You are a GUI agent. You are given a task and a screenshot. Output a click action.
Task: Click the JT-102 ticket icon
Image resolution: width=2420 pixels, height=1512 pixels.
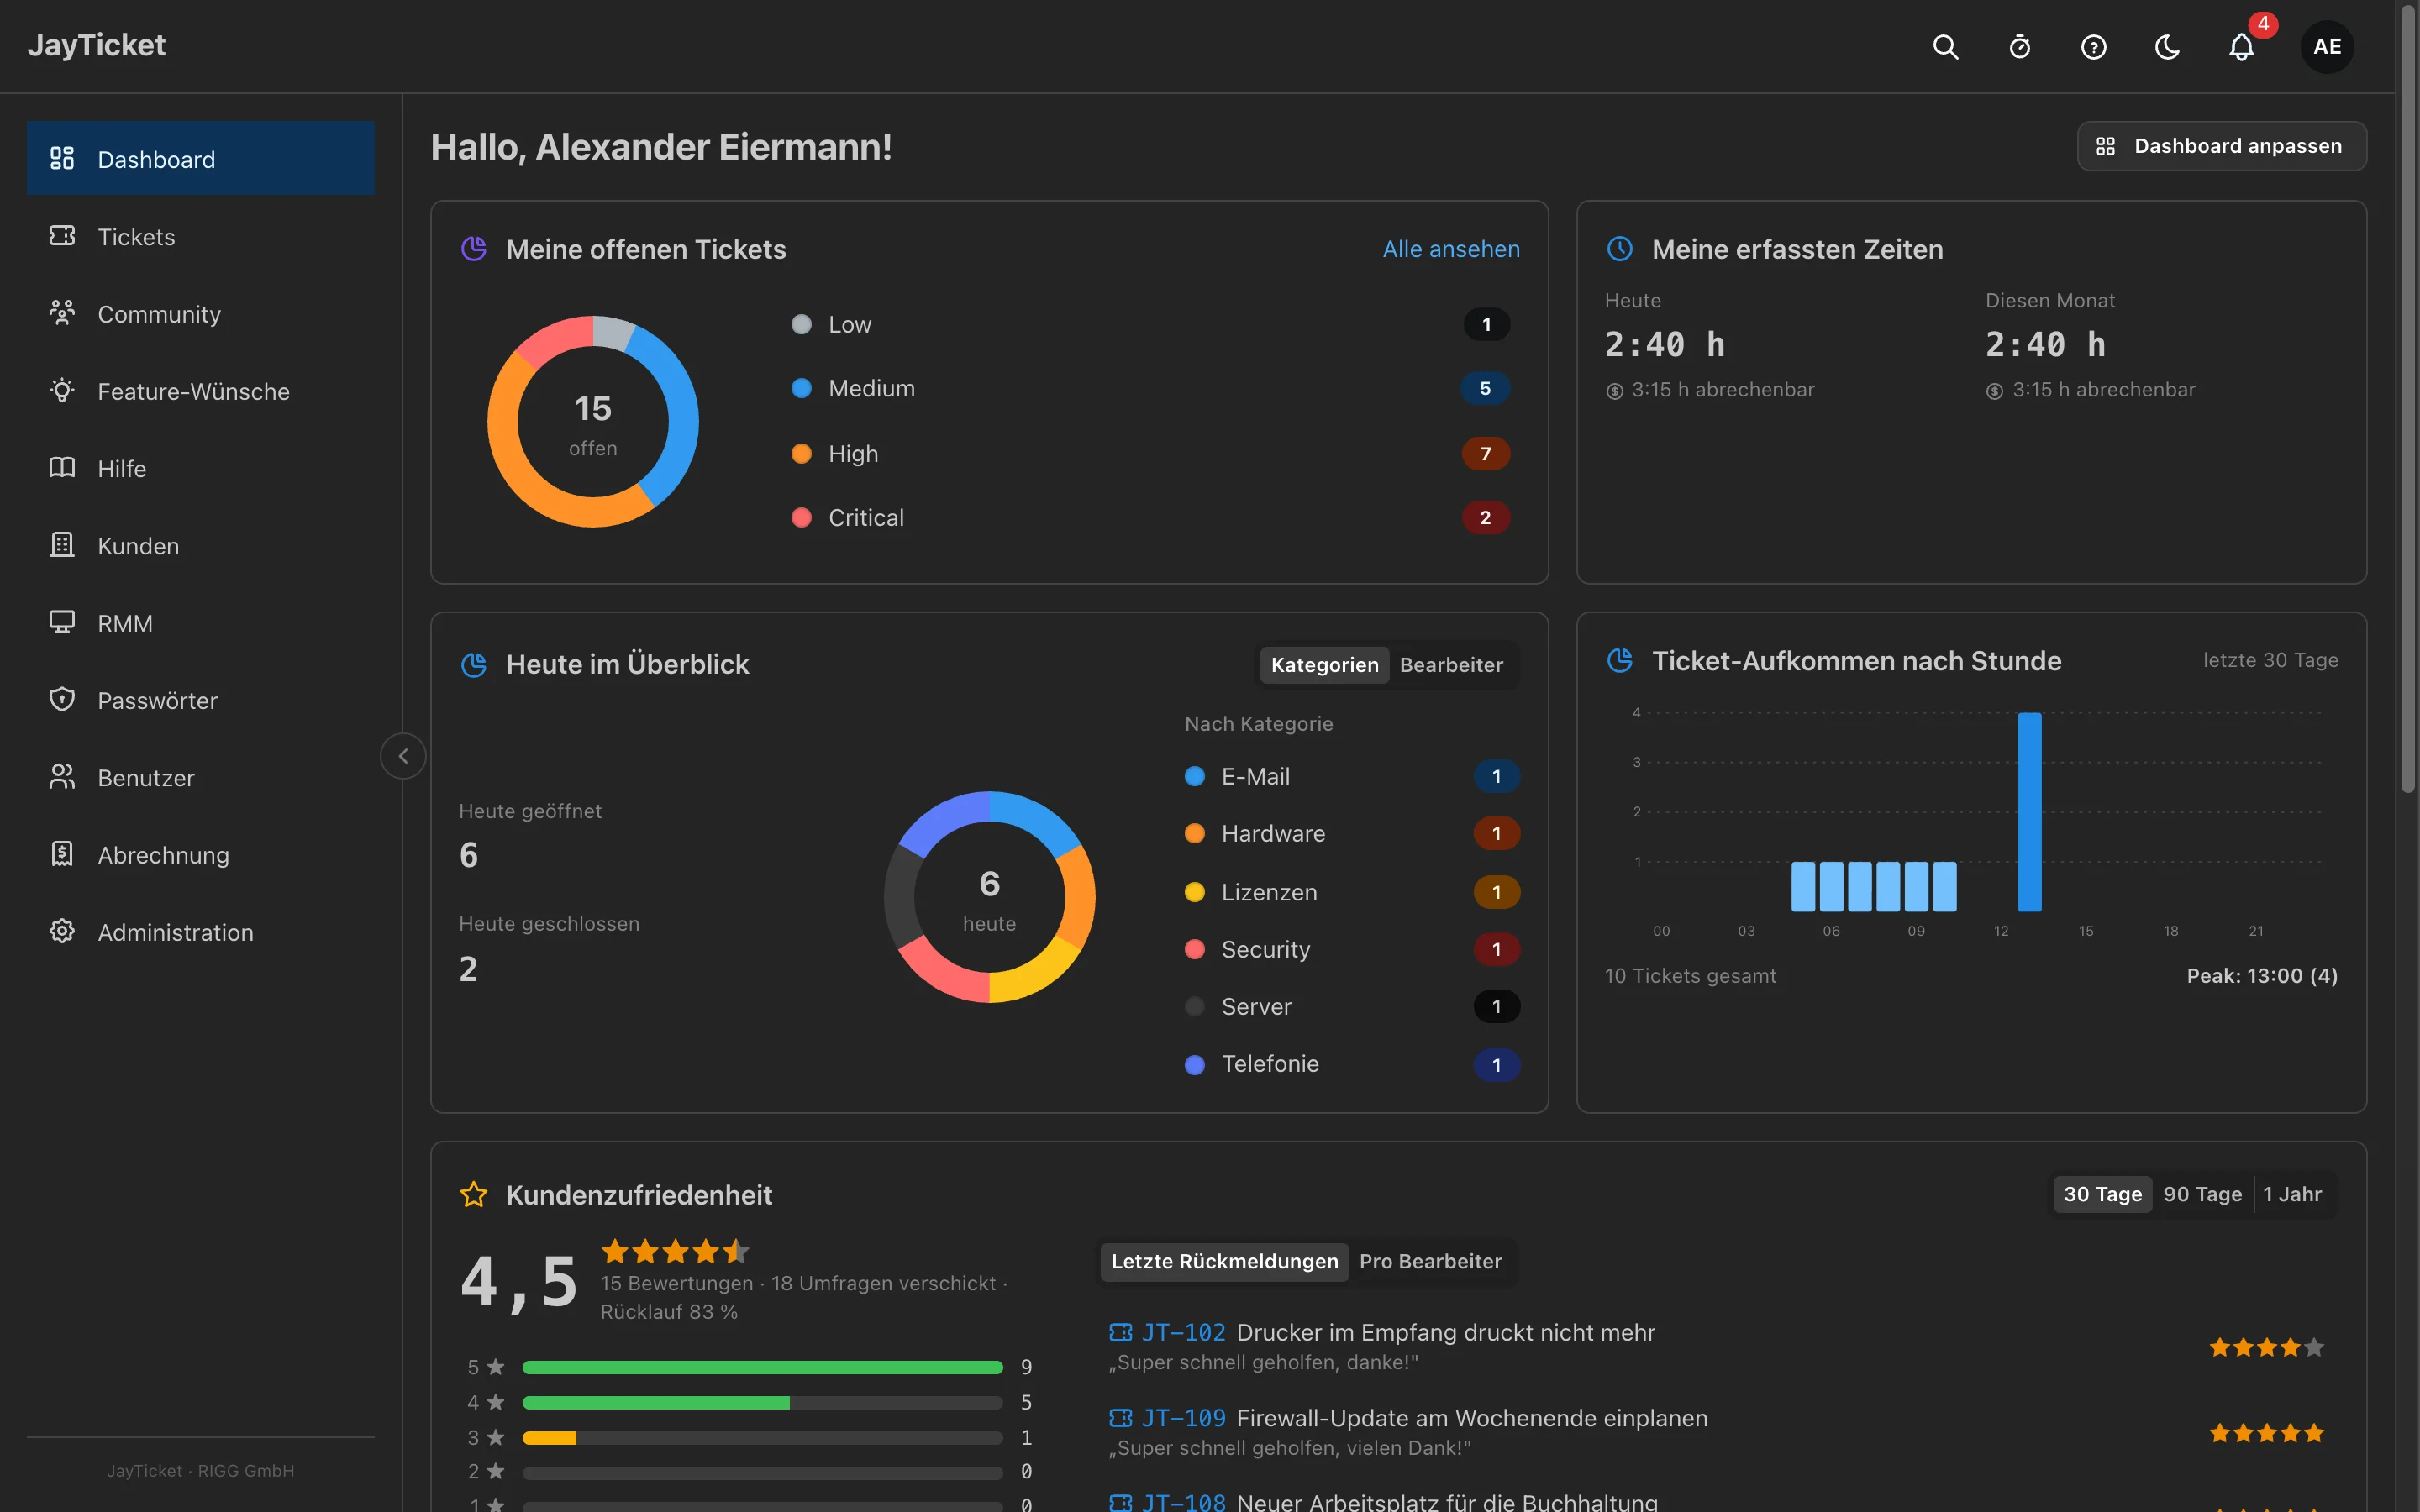point(1120,1332)
